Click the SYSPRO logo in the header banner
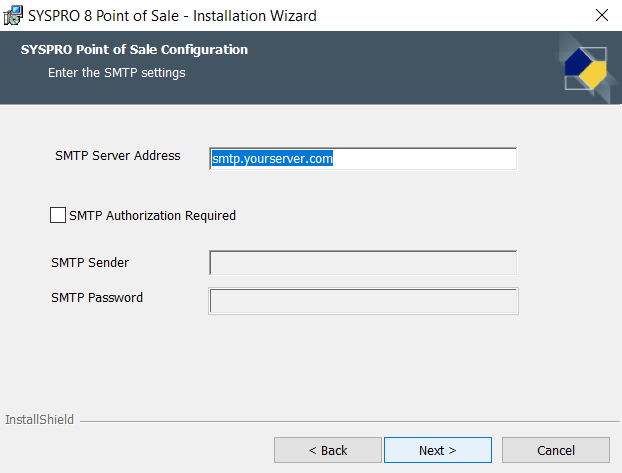 (x=585, y=68)
